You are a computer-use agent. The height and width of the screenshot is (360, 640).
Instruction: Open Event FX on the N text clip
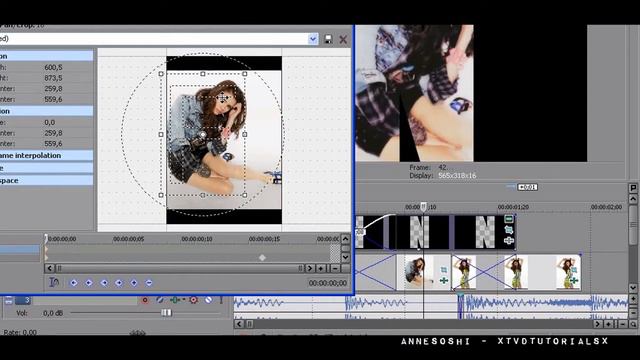coord(509,240)
